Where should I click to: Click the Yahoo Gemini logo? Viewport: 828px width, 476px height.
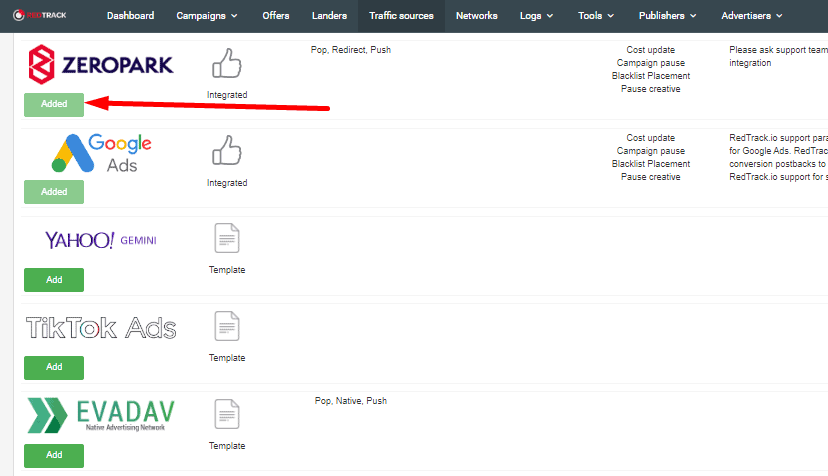pos(100,240)
